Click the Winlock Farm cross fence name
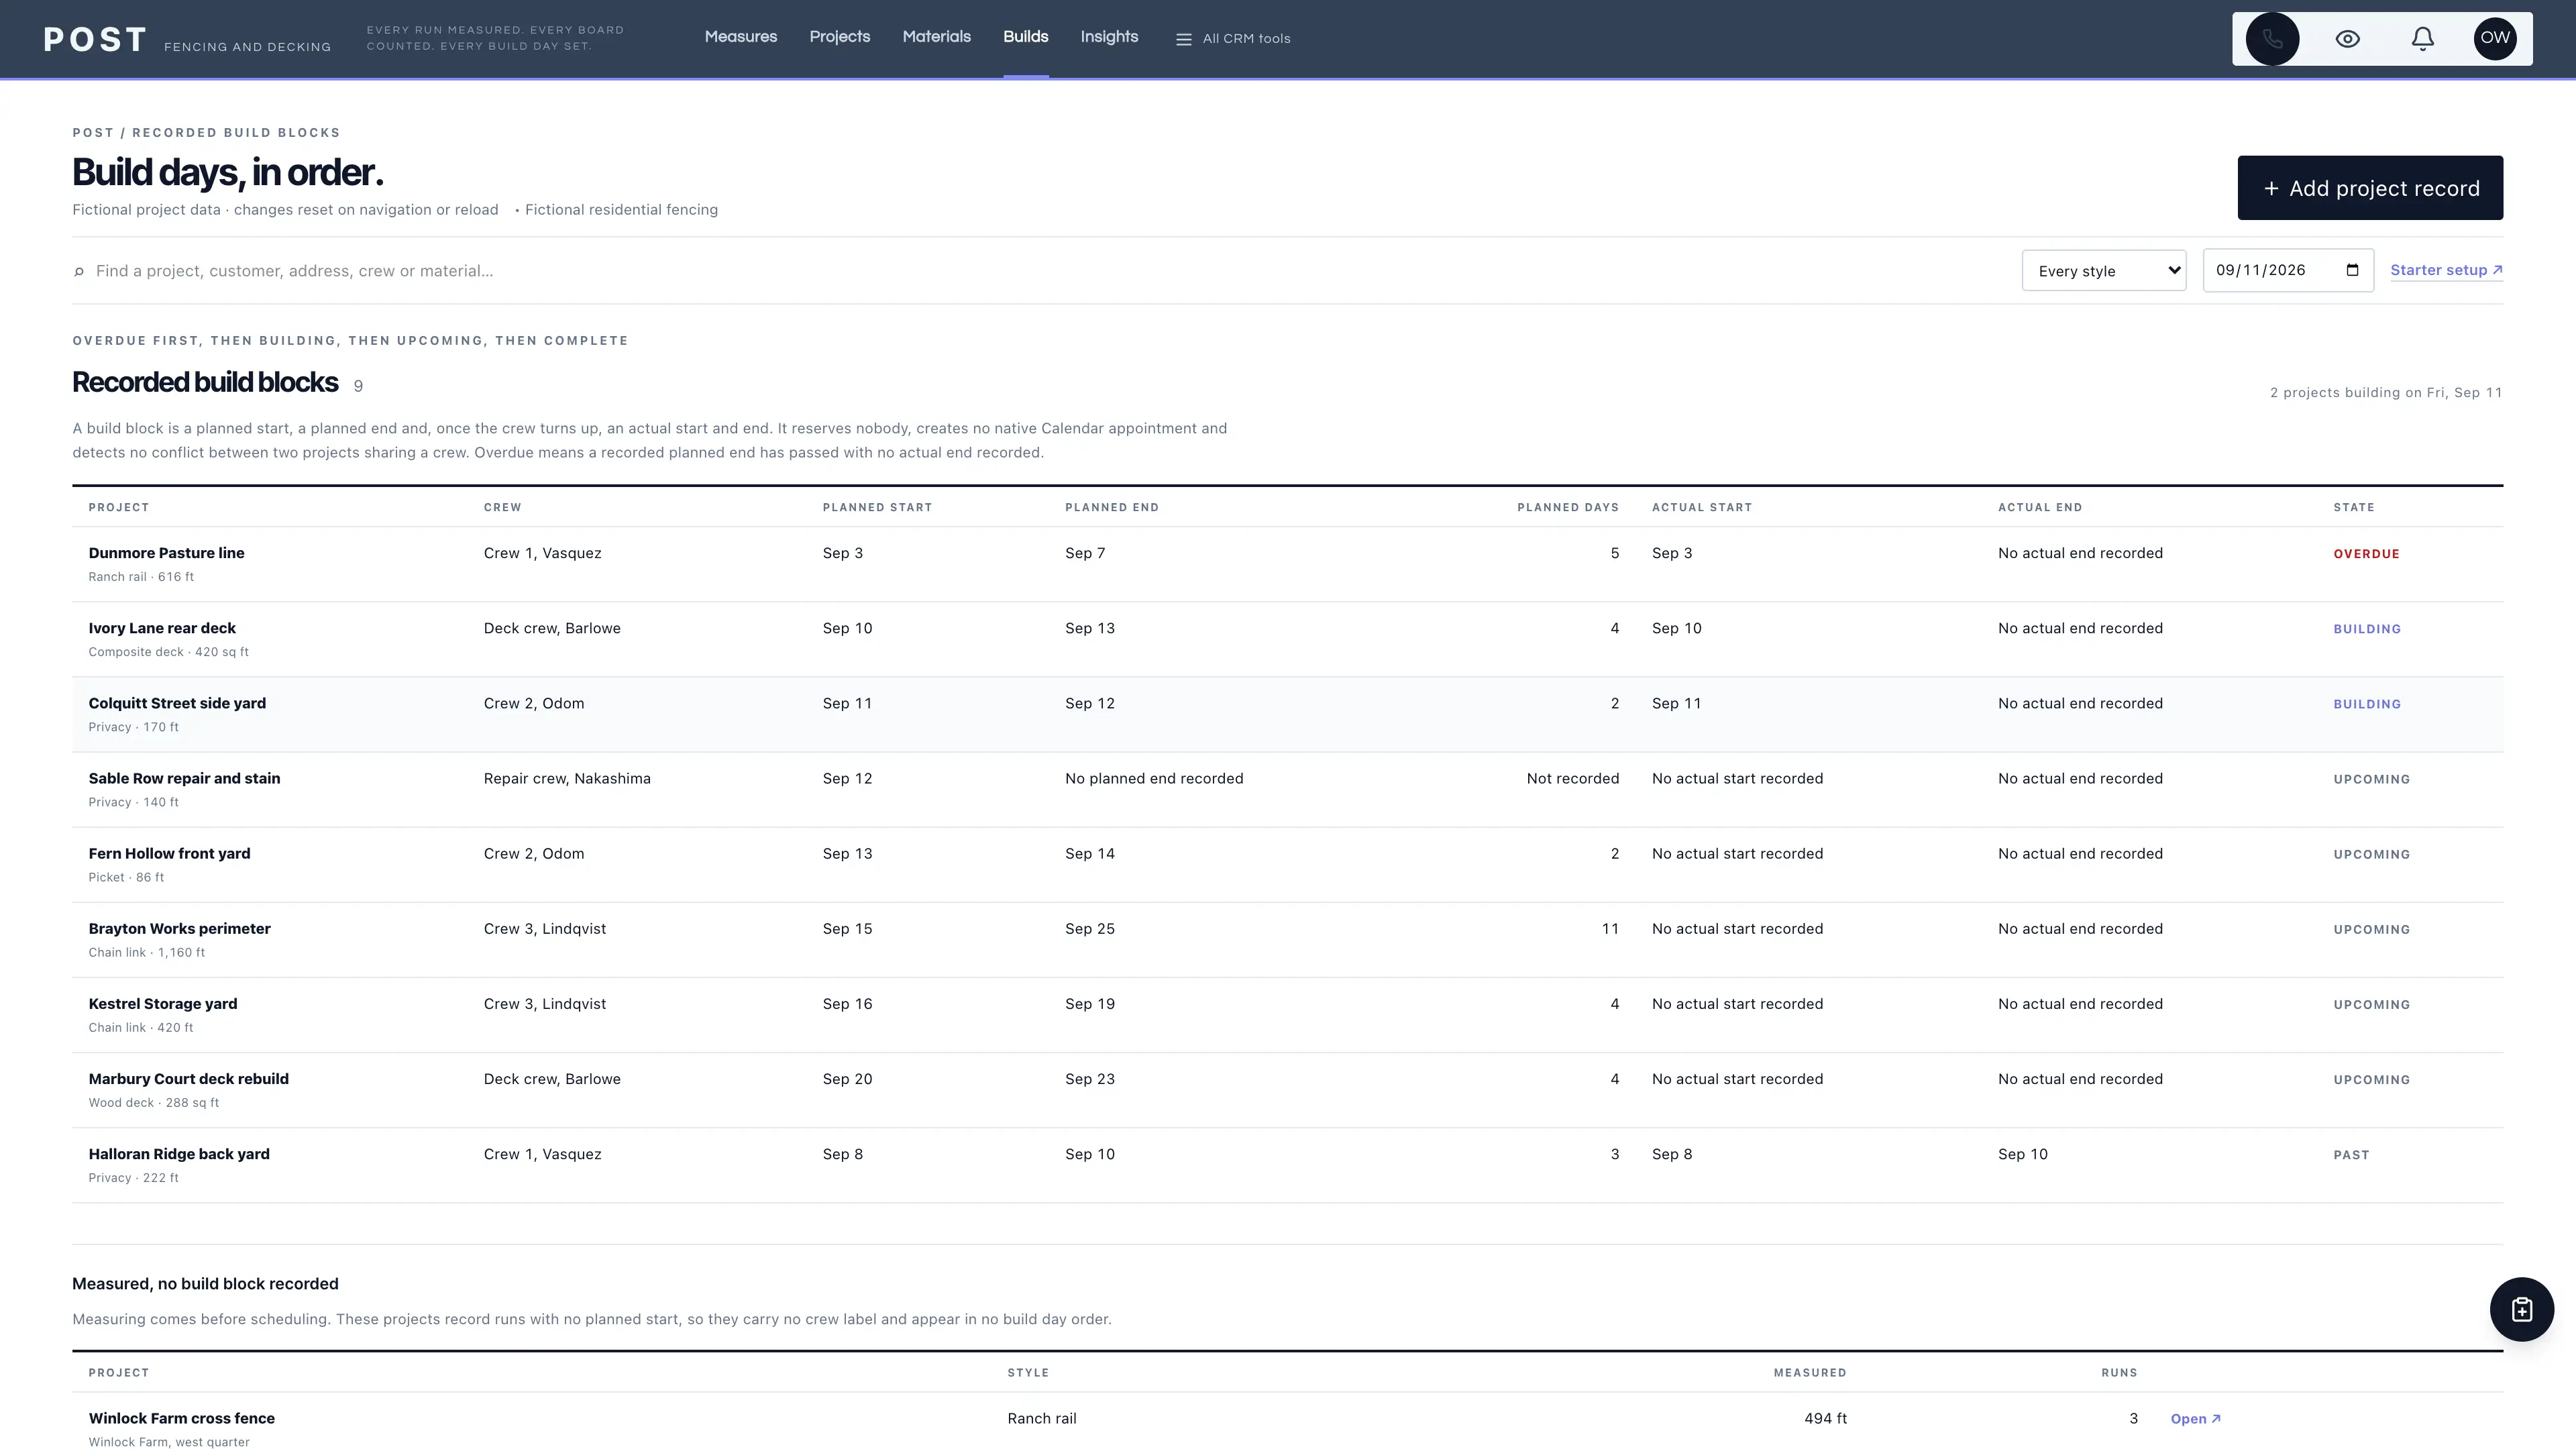This screenshot has height=1449, width=2576. click(181, 1418)
